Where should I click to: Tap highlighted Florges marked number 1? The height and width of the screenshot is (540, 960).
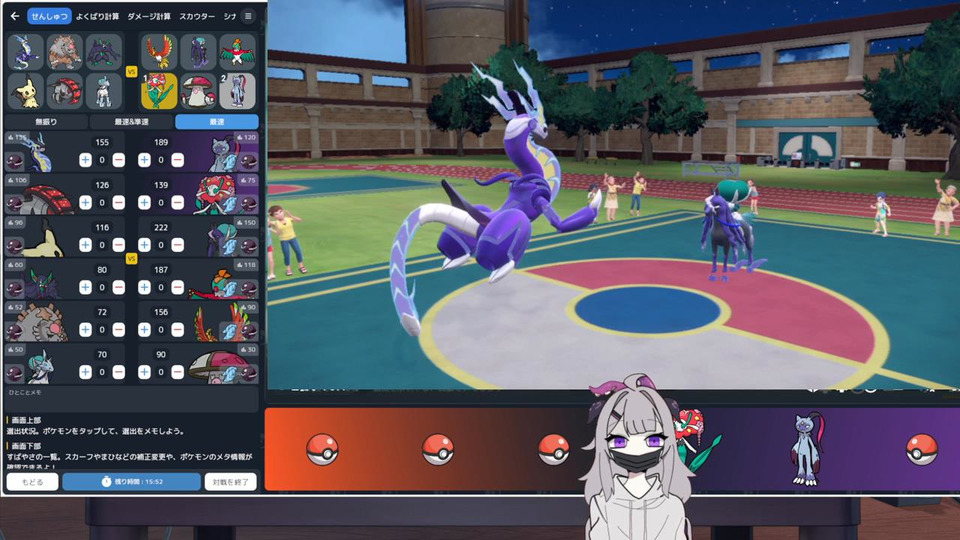(159, 91)
